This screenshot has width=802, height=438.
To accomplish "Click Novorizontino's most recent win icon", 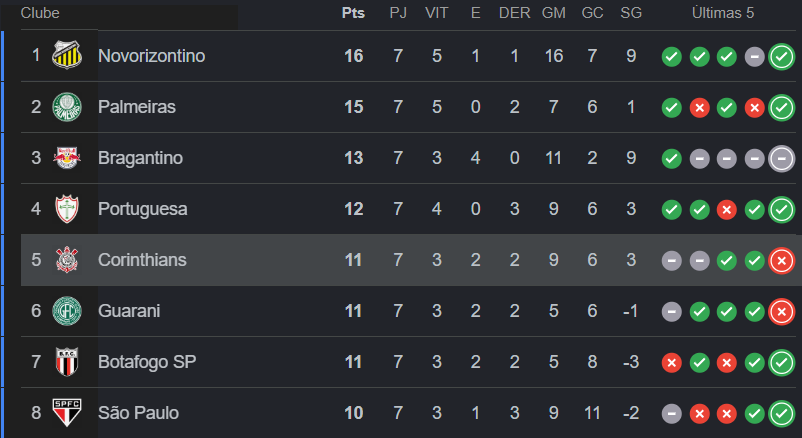I will (782, 56).
